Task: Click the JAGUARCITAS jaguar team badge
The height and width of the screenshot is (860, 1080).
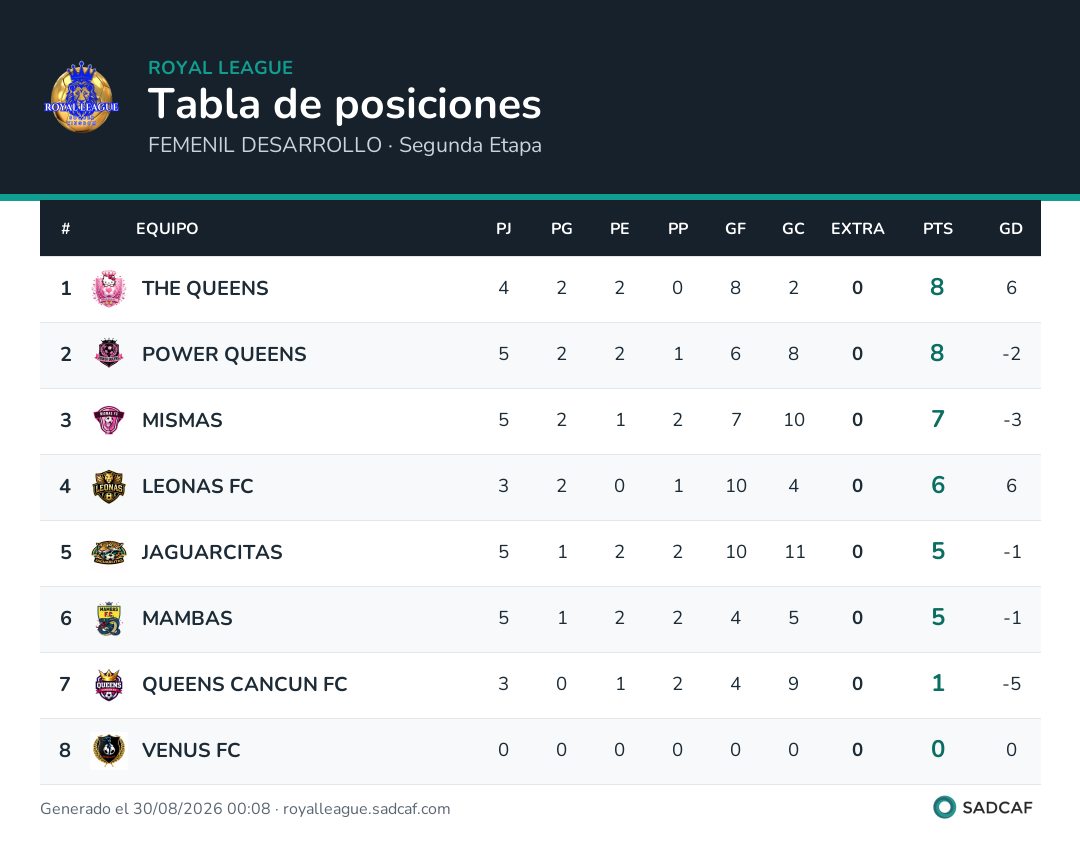Action: [109, 552]
